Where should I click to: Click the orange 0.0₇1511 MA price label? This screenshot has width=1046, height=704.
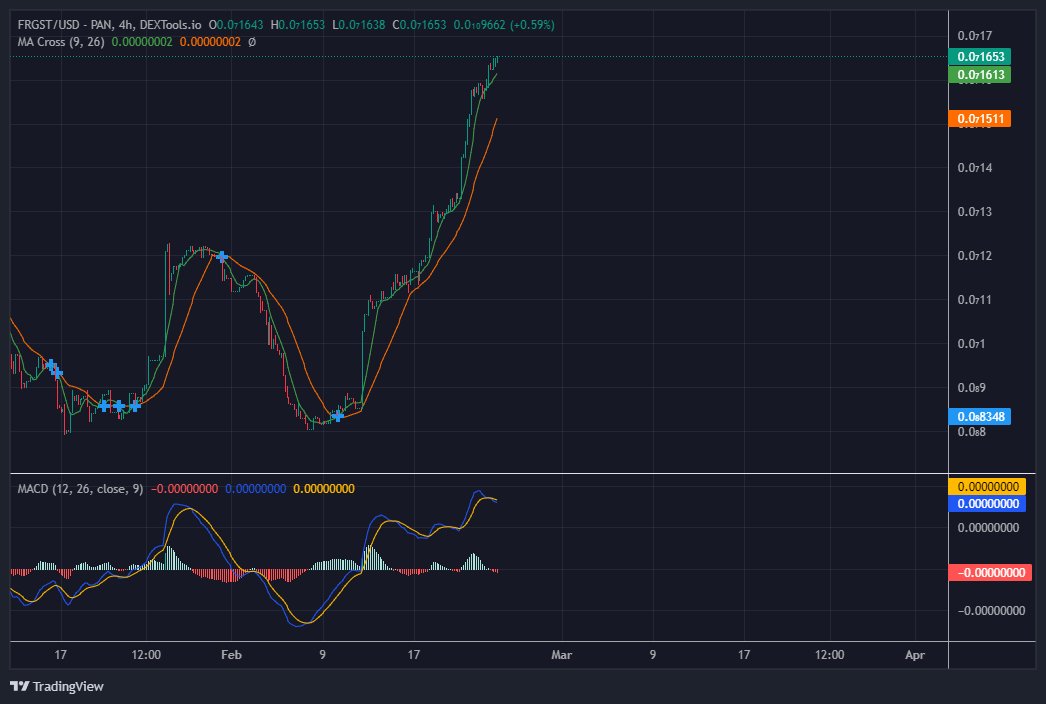click(x=980, y=119)
